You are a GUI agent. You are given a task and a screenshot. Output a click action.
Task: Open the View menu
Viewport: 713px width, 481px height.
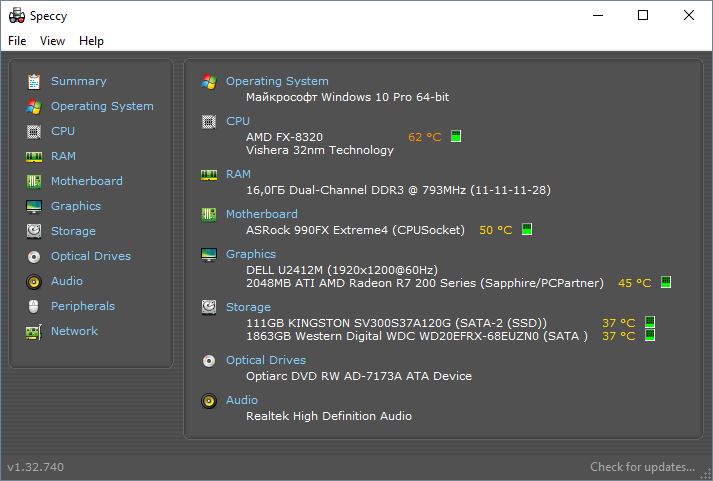[x=52, y=41]
